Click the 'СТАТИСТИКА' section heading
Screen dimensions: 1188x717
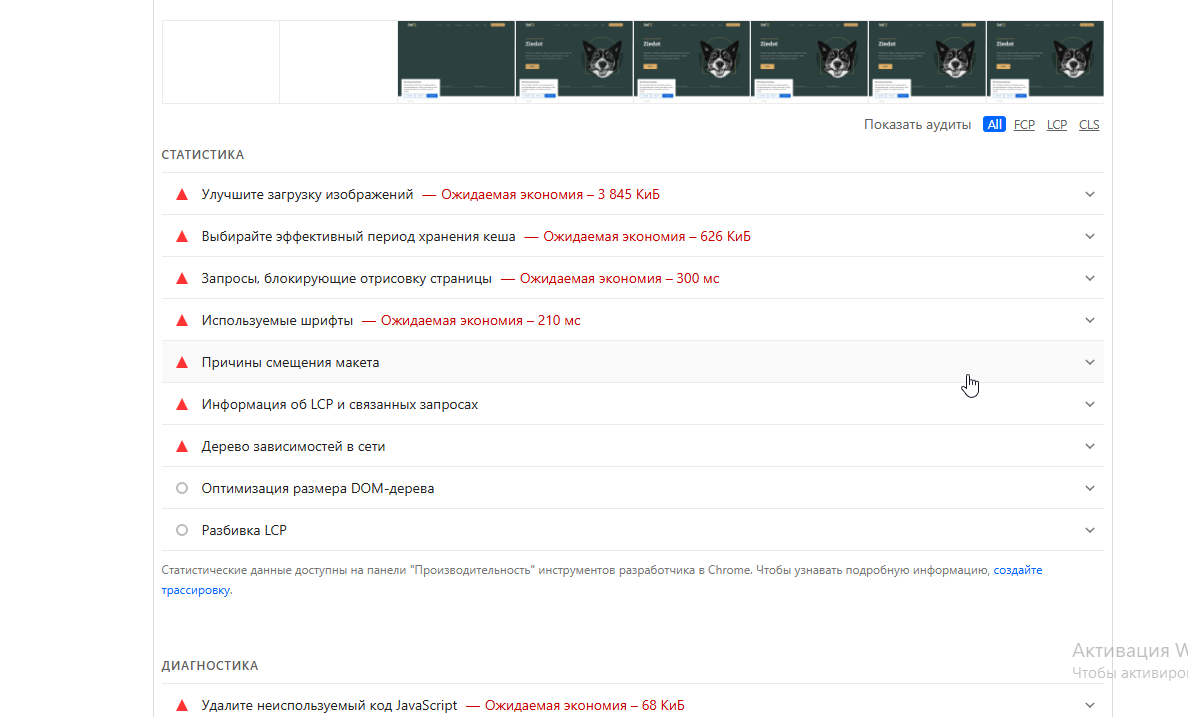coord(202,155)
